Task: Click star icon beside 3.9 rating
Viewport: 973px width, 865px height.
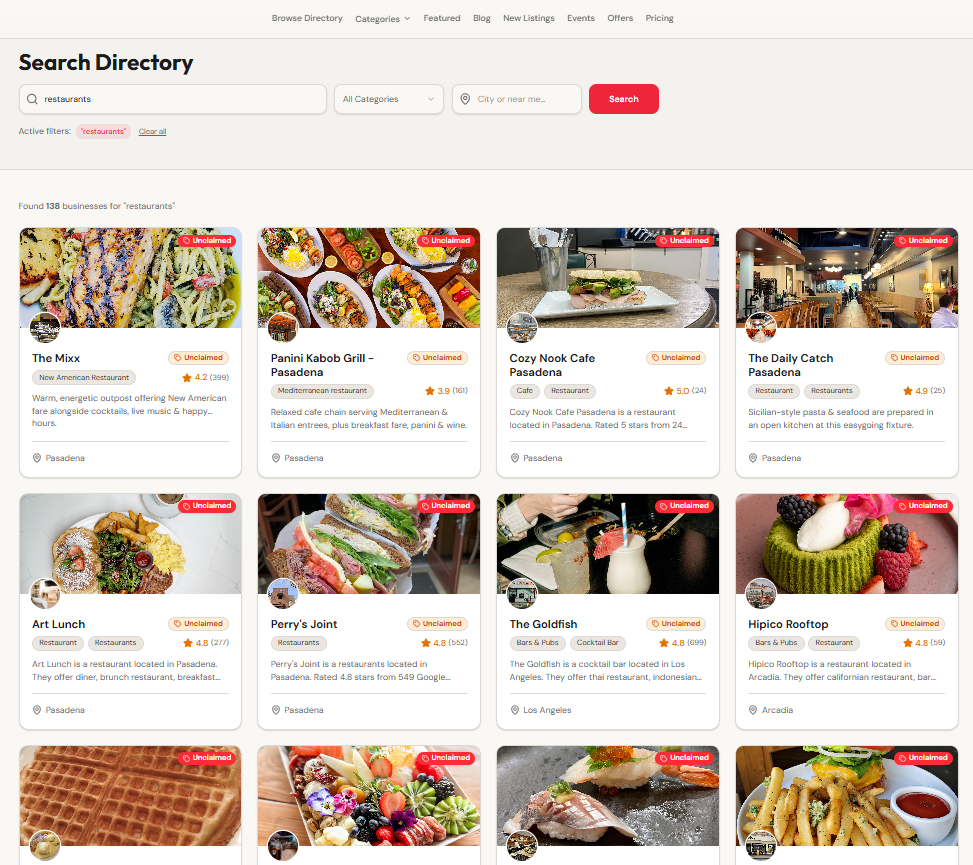Action: 429,391
